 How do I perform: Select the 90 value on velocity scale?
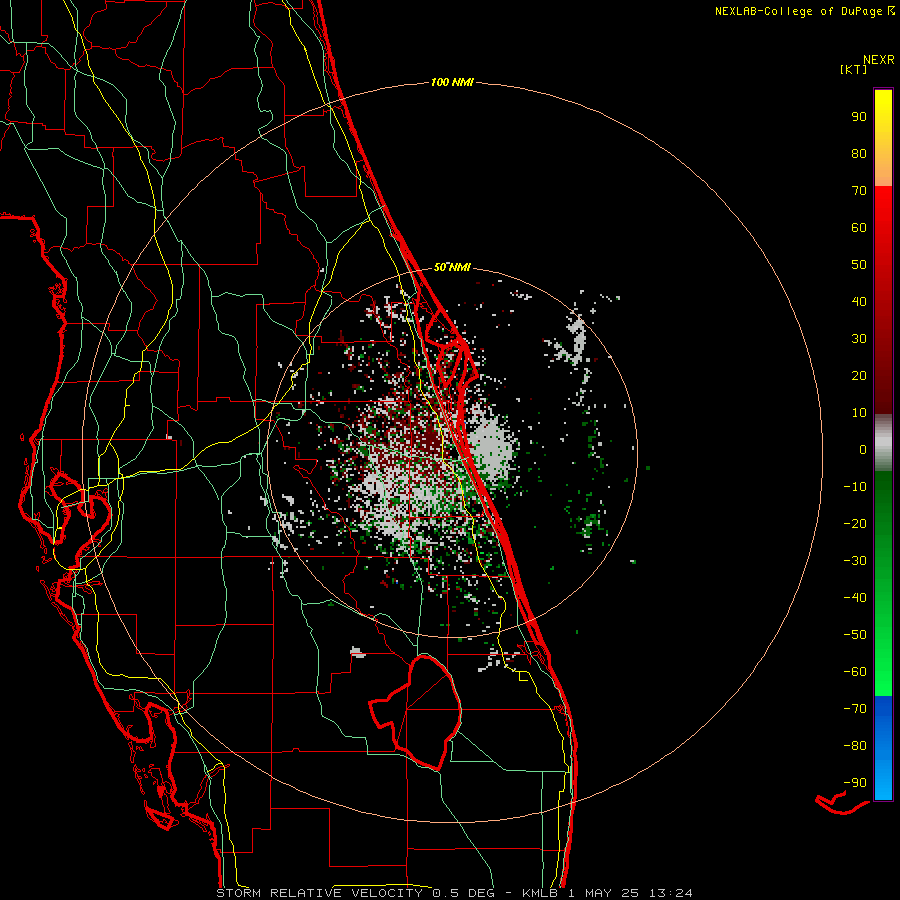tap(859, 117)
